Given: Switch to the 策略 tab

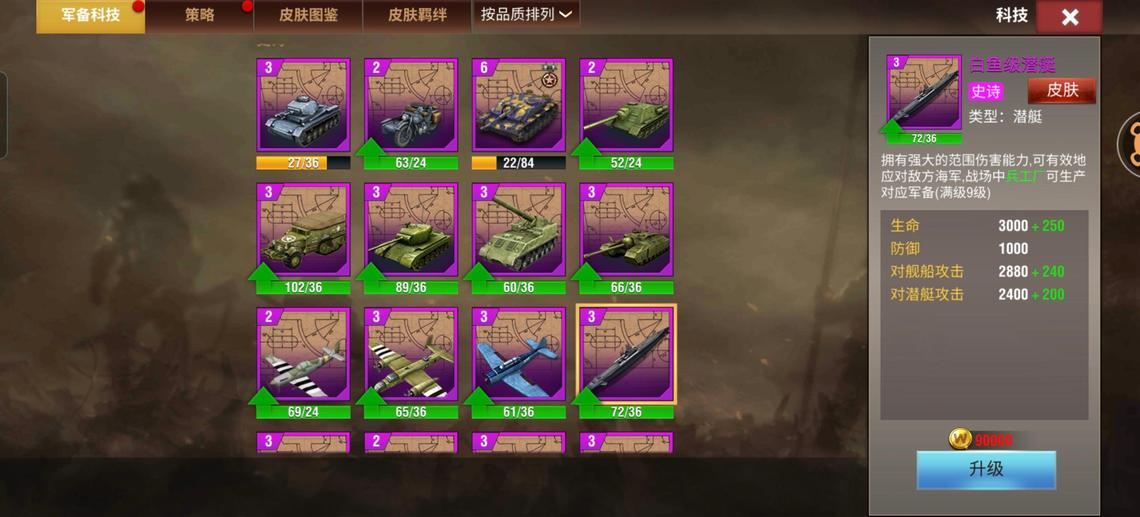Looking at the screenshot, I should tap(199, 15).
